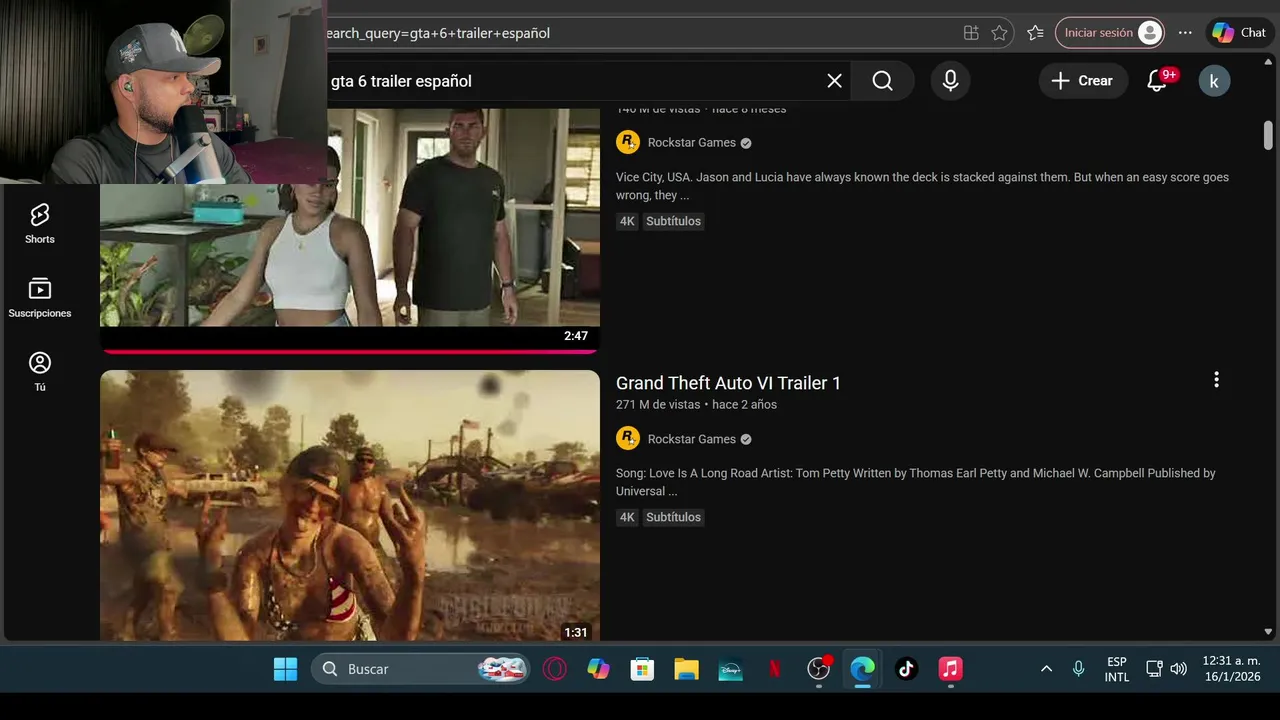Image resolution: width=1280 pixels, height=720 pixels.
Task: Show hidden system tray icons
Action: click(x=1046, y=669)
